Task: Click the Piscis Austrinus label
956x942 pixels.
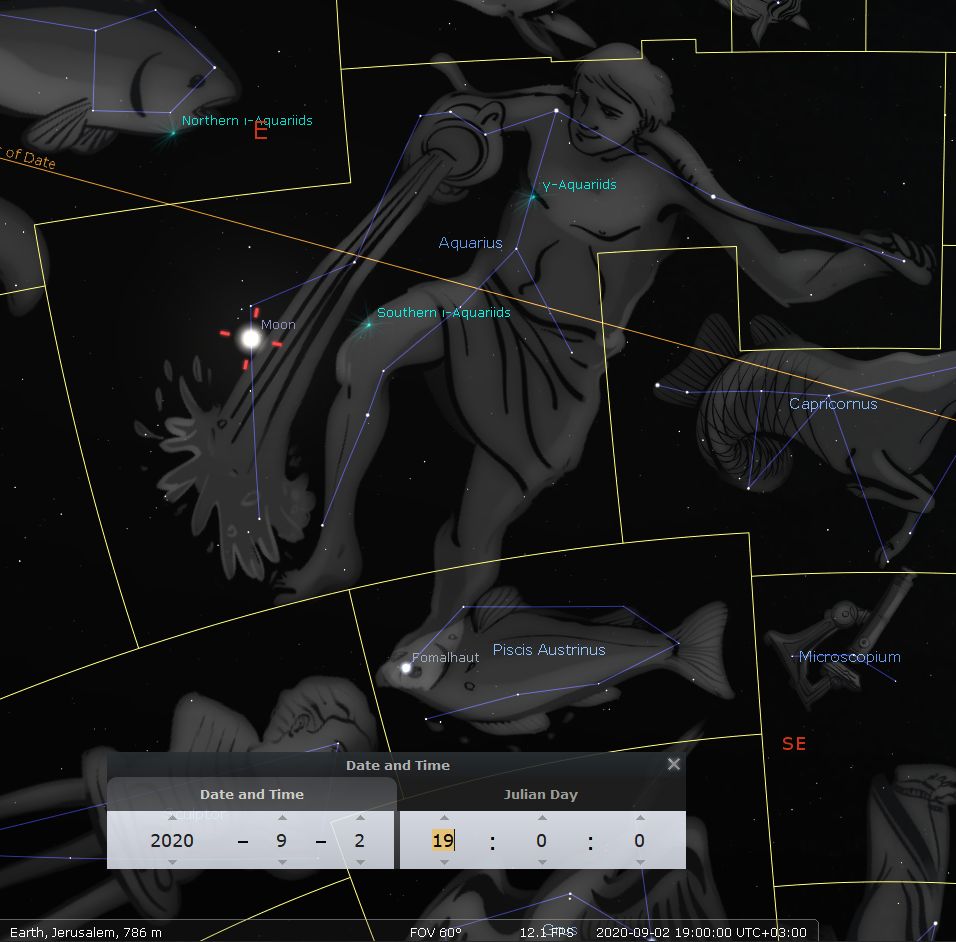Action: 549,650
